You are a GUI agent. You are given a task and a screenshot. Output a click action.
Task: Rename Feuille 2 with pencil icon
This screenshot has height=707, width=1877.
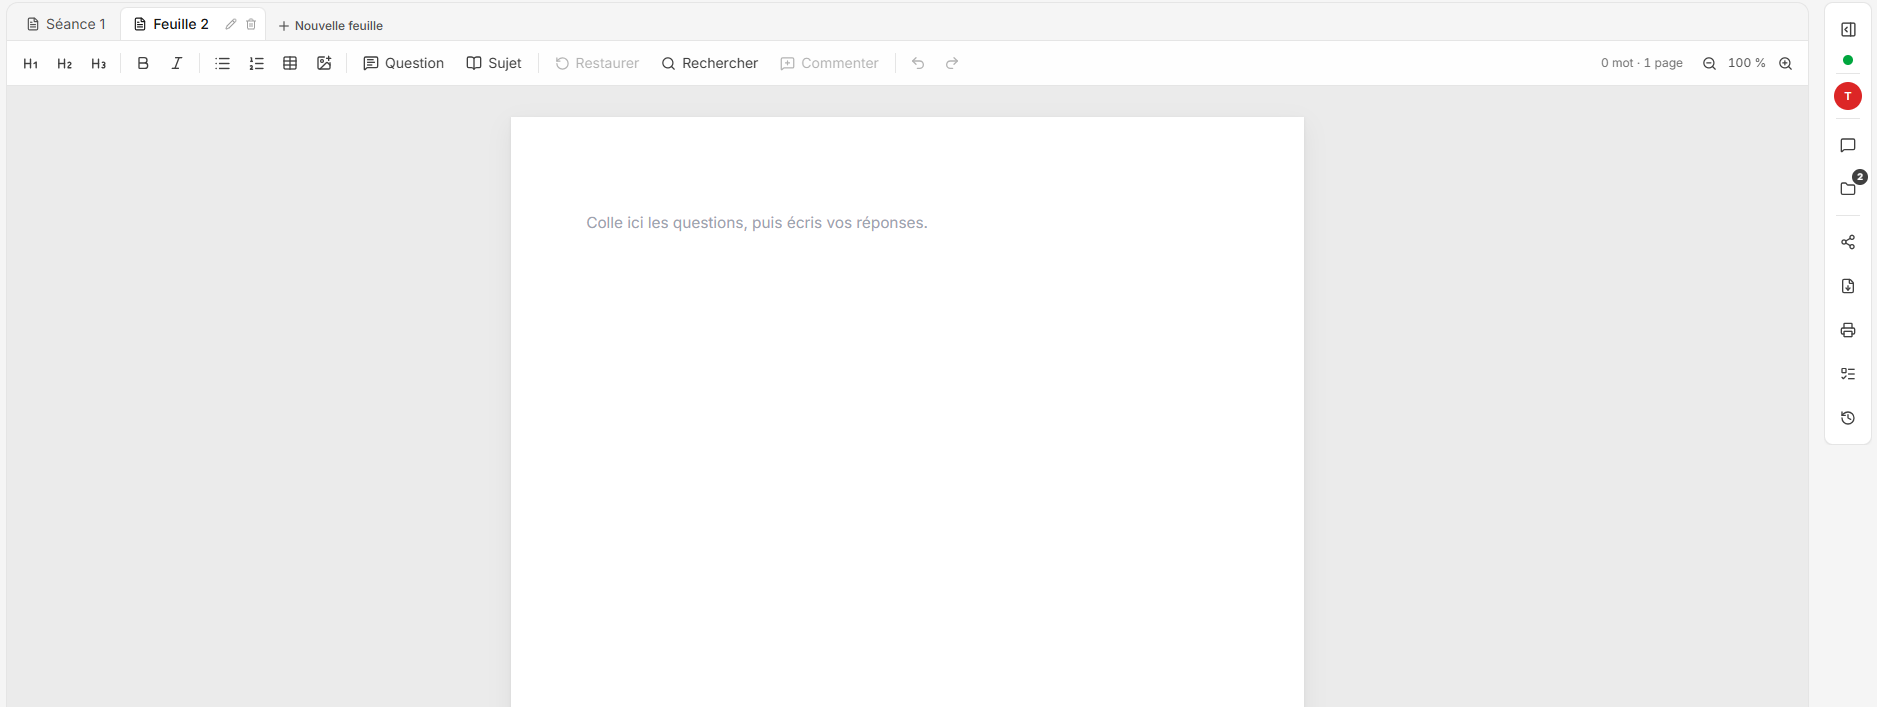231,24
